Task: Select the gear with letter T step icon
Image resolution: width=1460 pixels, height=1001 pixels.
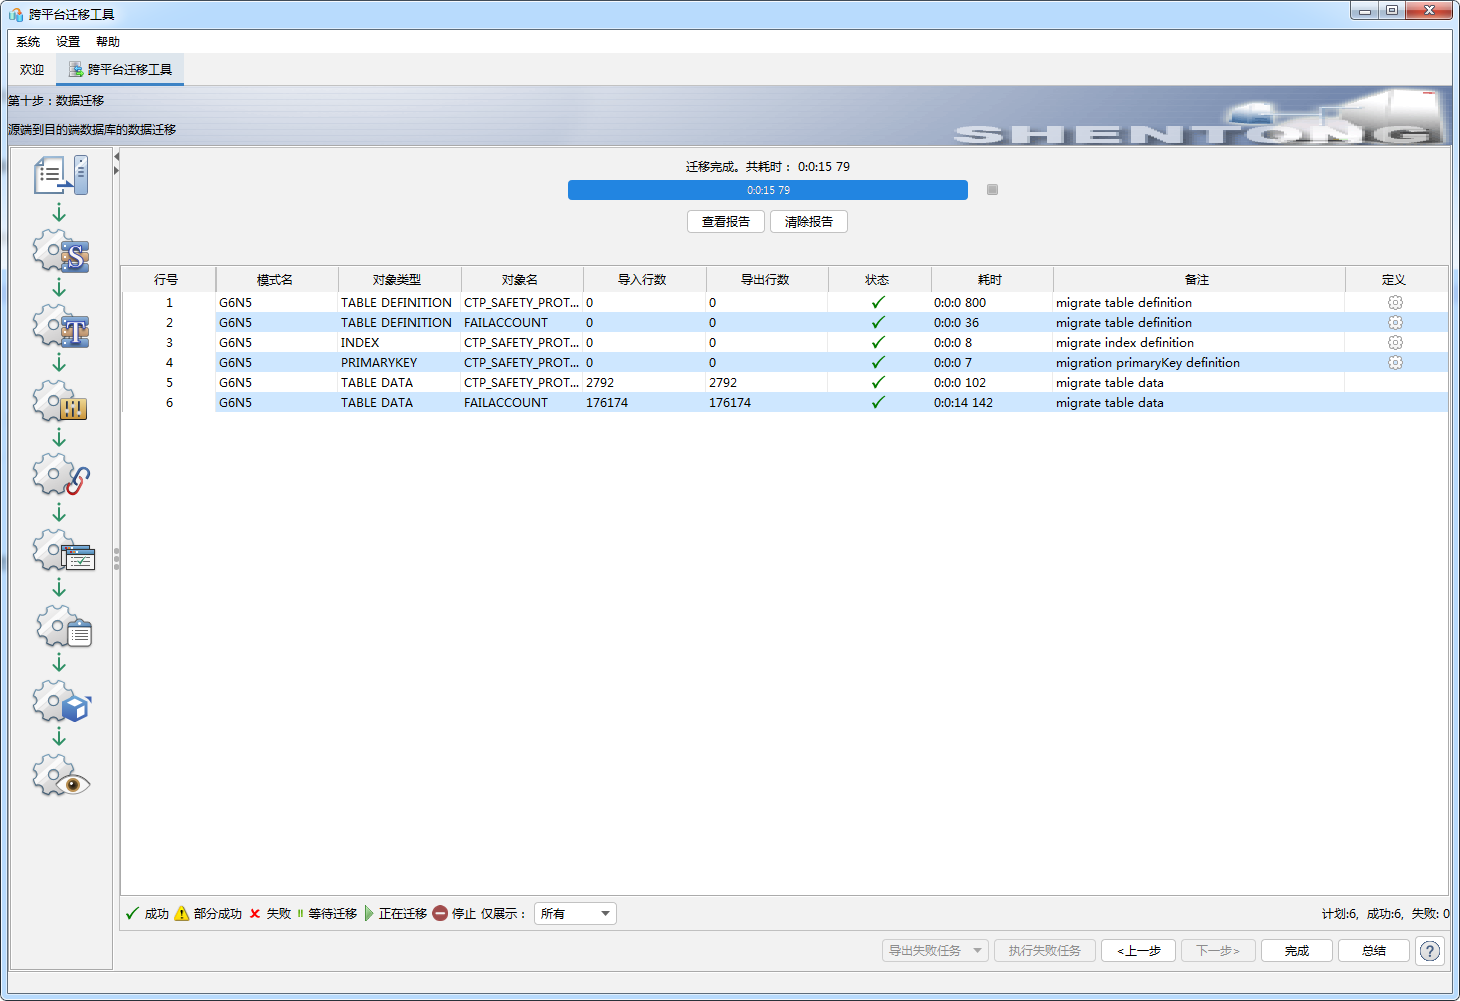Action: pos(61,327)
